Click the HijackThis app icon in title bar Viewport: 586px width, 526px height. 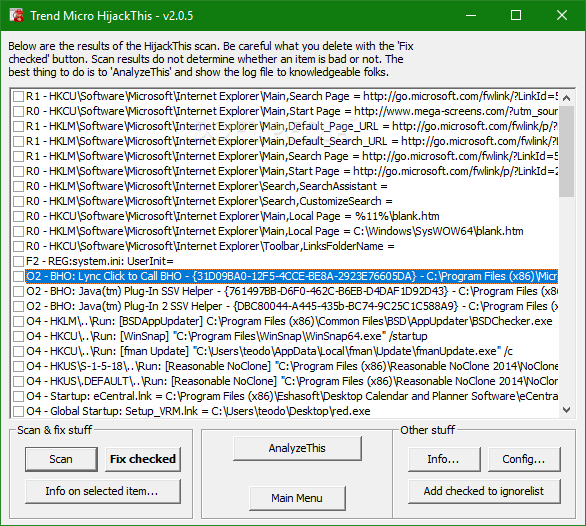[17, 16]
